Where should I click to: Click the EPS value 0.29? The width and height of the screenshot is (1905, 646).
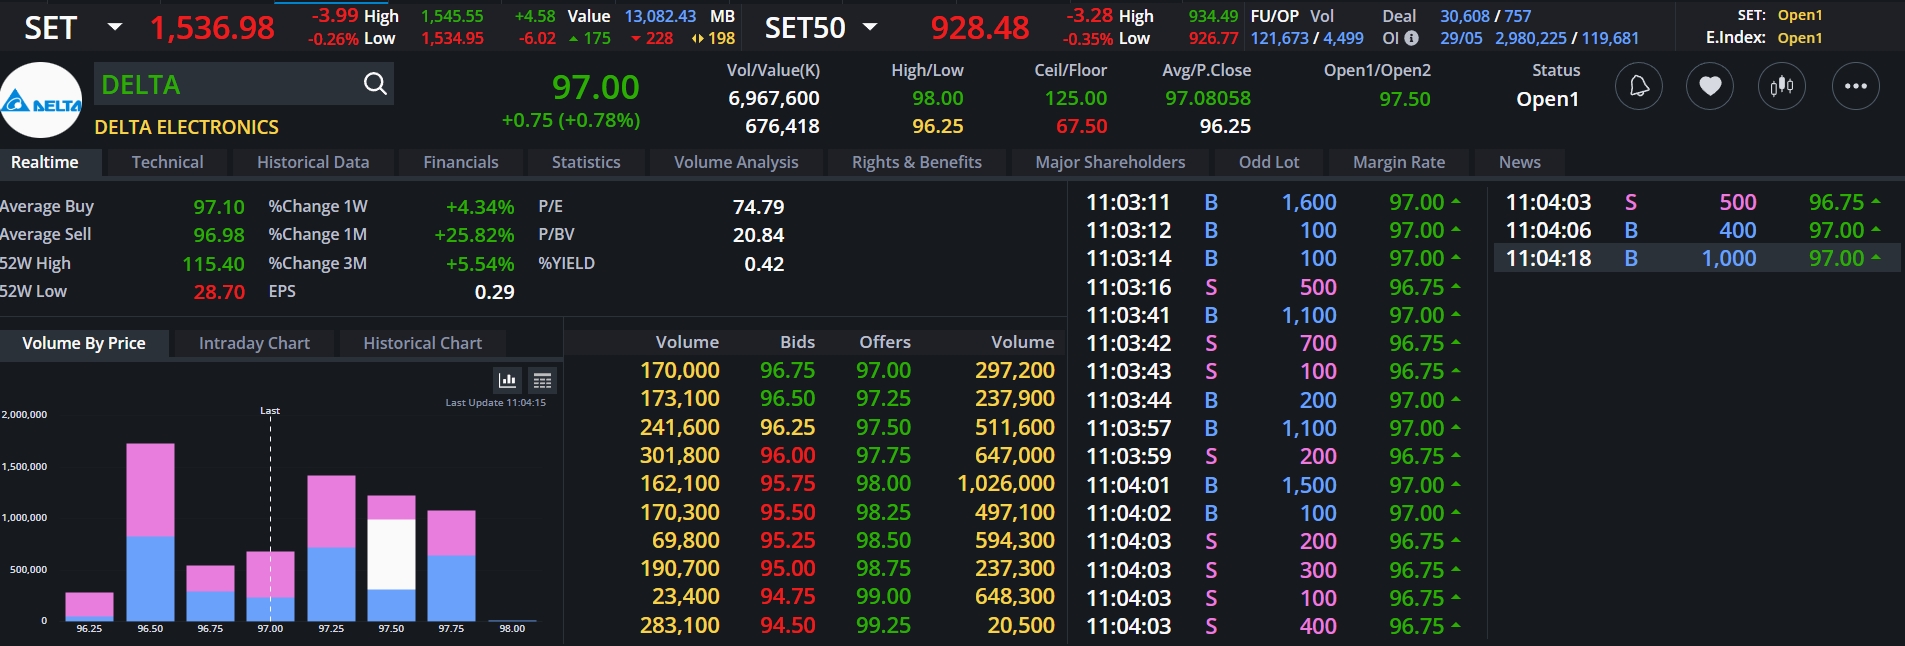click(x=494, y=292)
